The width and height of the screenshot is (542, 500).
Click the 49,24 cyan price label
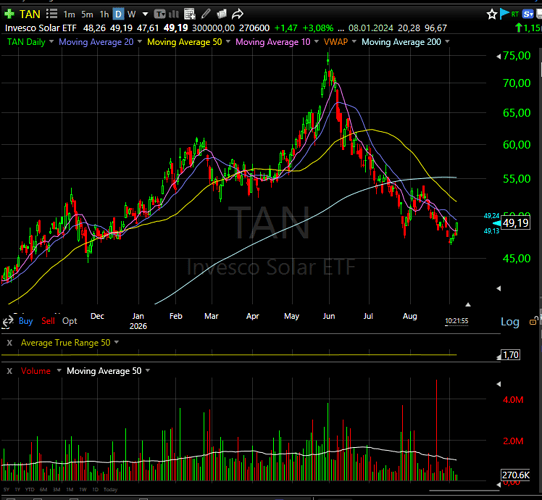[492, 216]
